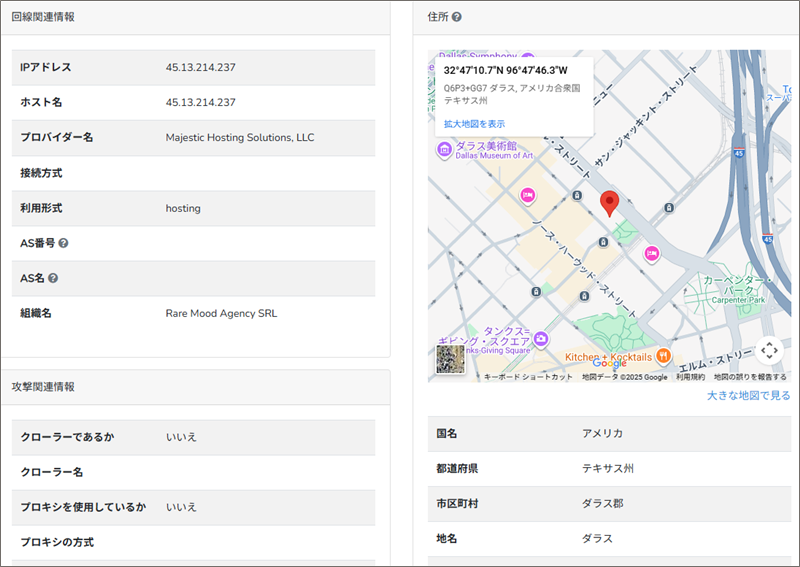Viewport: 800px width, 567px height.
Task: Click the IP address value 45.13.214.237
Action: 201,67
